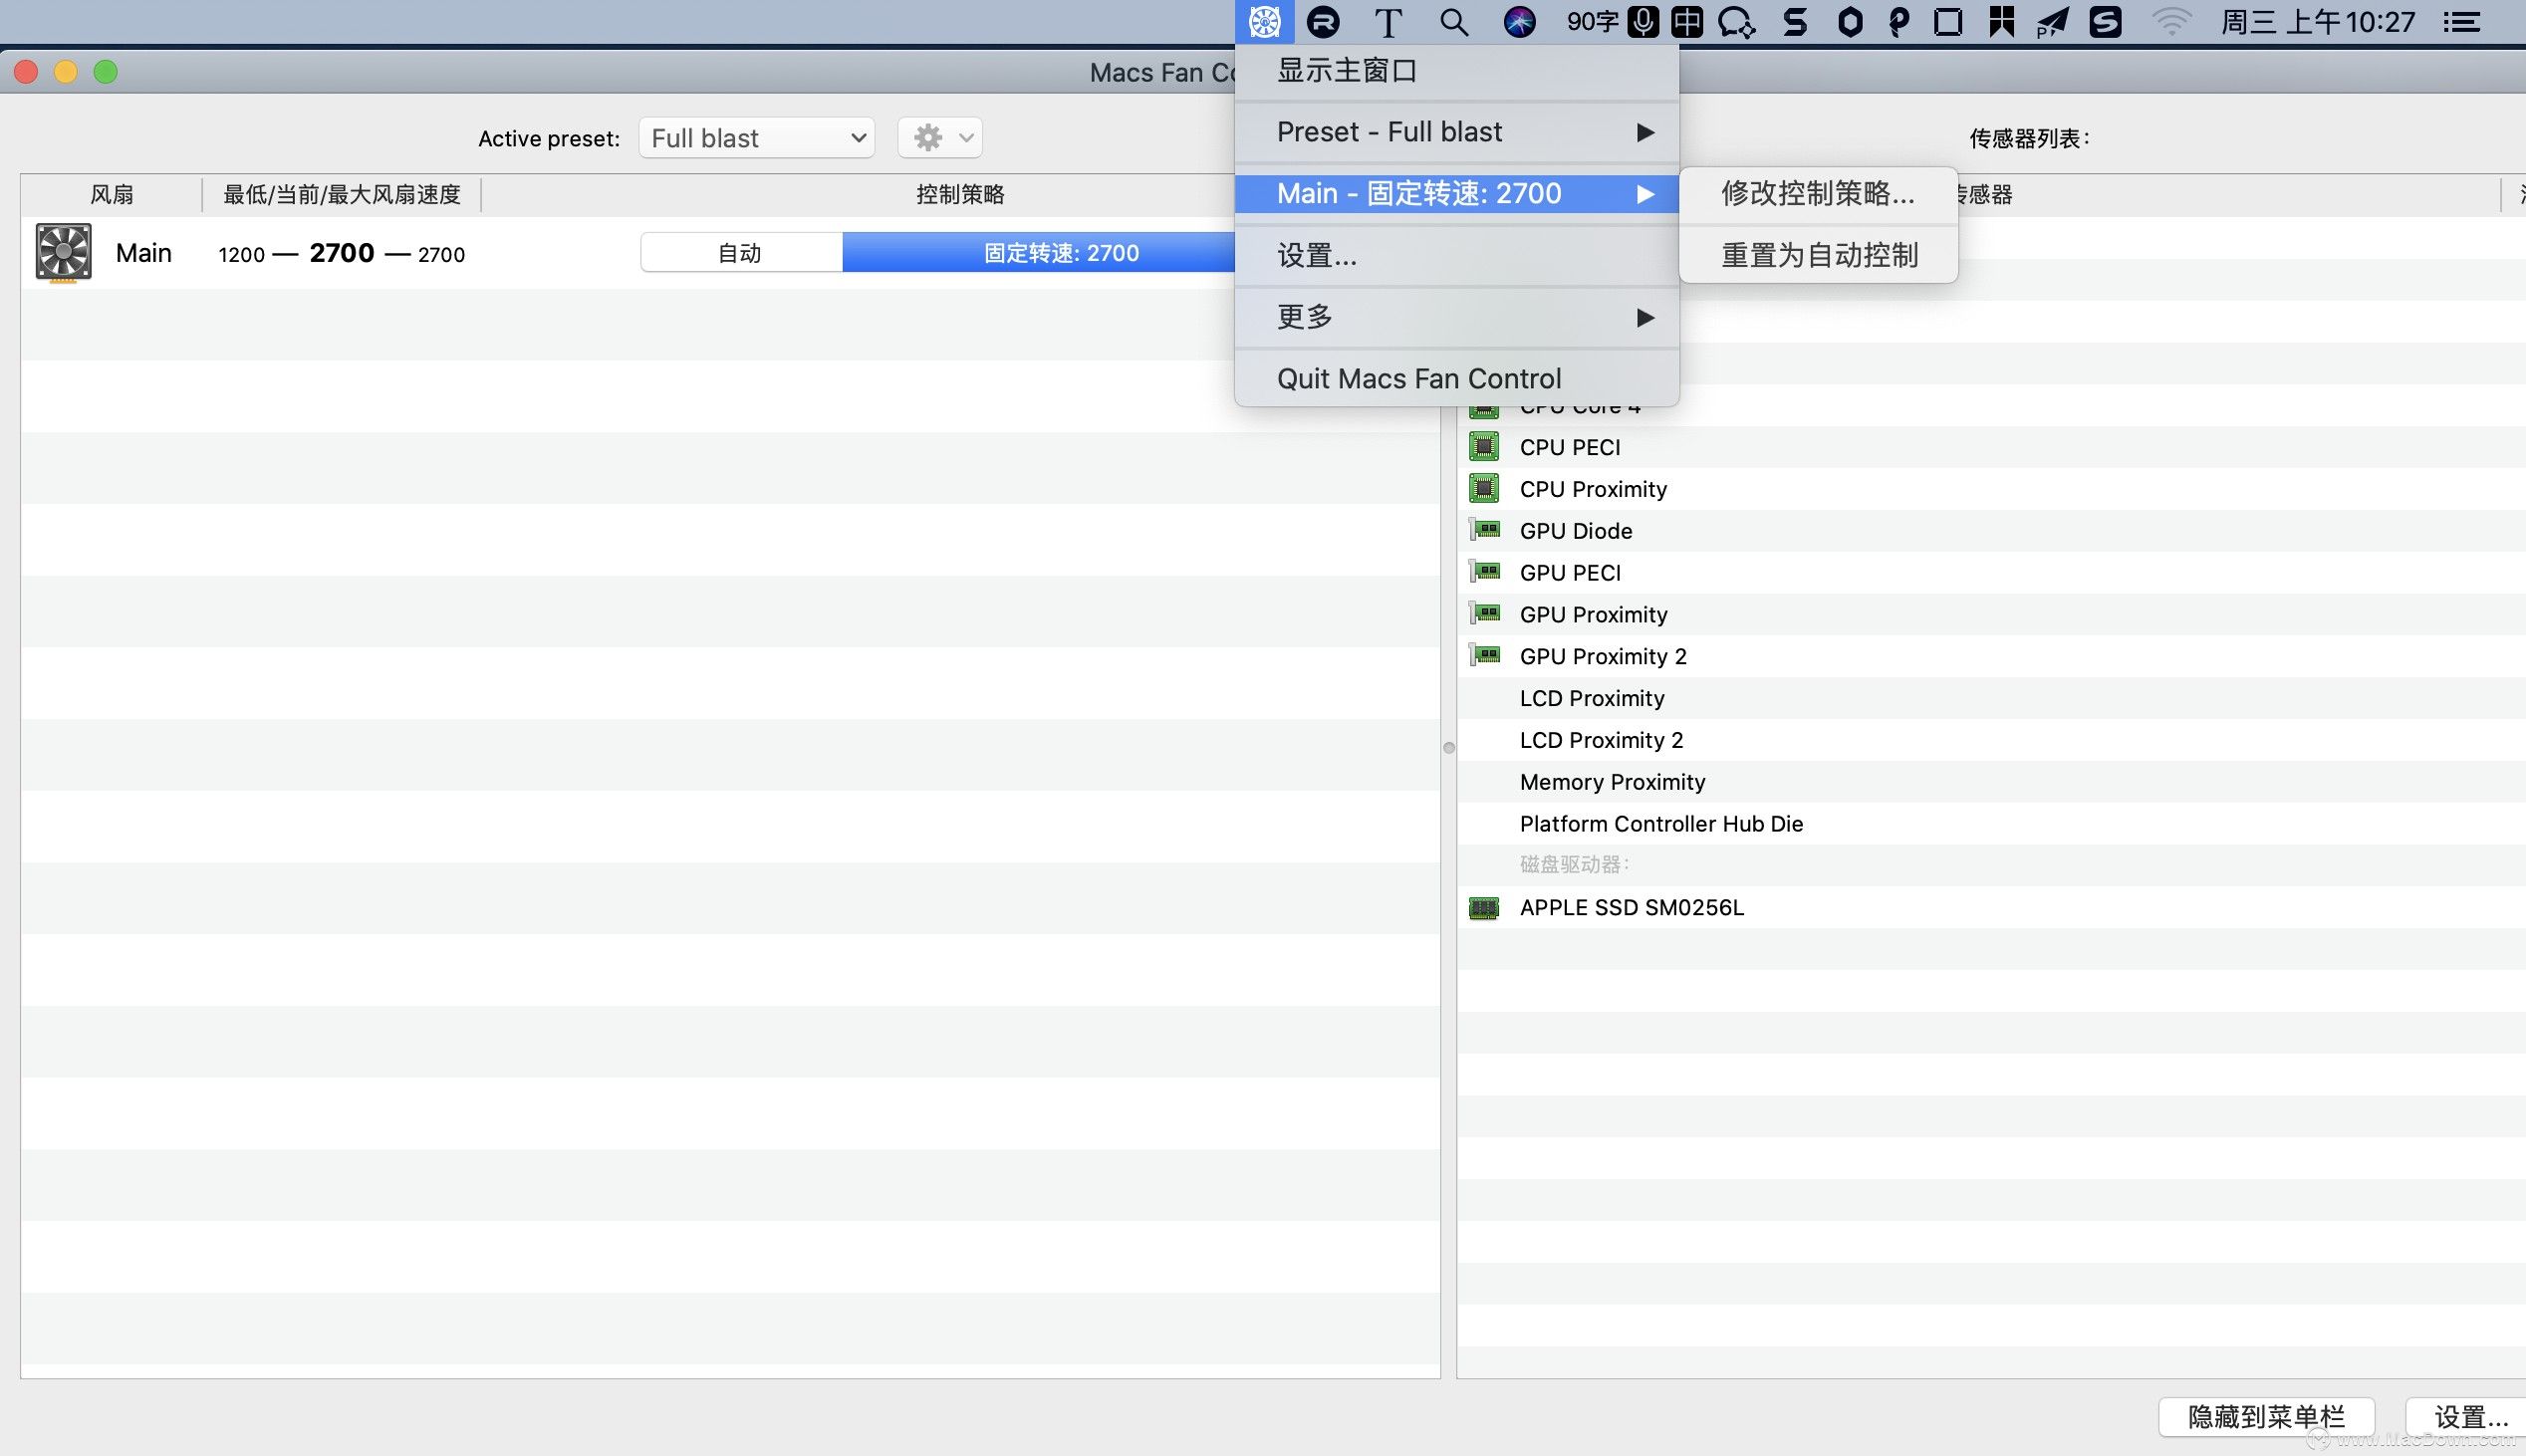Select Main - 固定转速: 2700 menu item

(1457, 193)
